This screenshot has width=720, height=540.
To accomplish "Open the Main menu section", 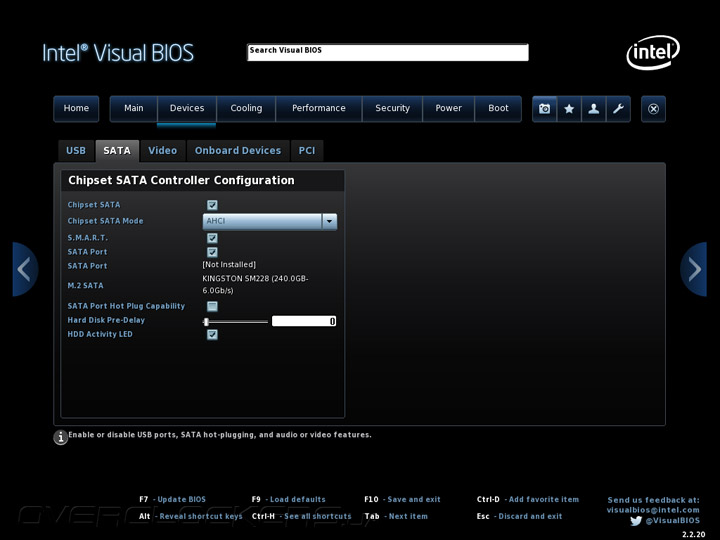I will tap(134, 109).
